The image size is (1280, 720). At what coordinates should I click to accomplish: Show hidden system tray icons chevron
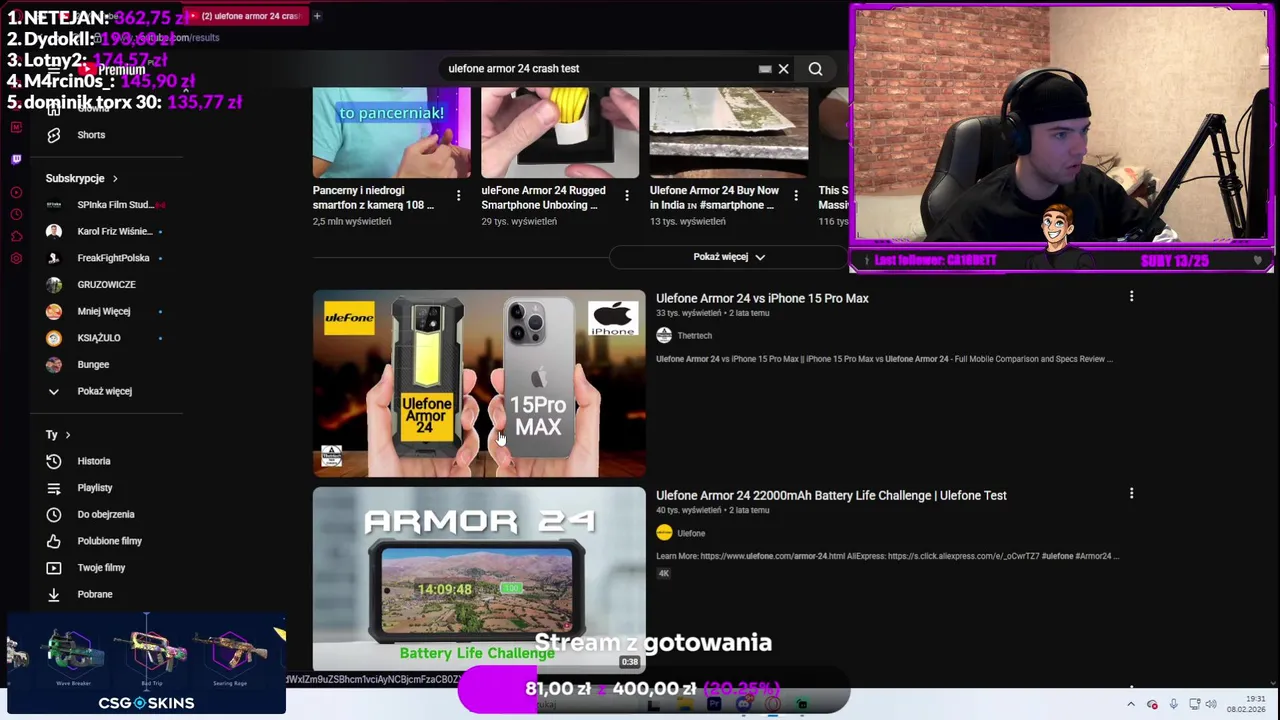[x=1131, y=704]
